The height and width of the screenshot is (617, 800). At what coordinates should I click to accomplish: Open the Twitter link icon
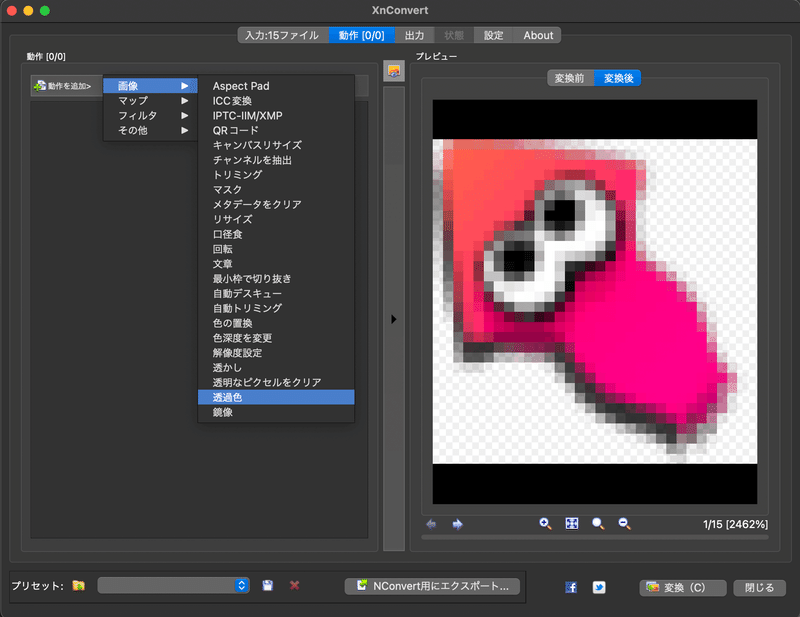(x=599, y=587)
